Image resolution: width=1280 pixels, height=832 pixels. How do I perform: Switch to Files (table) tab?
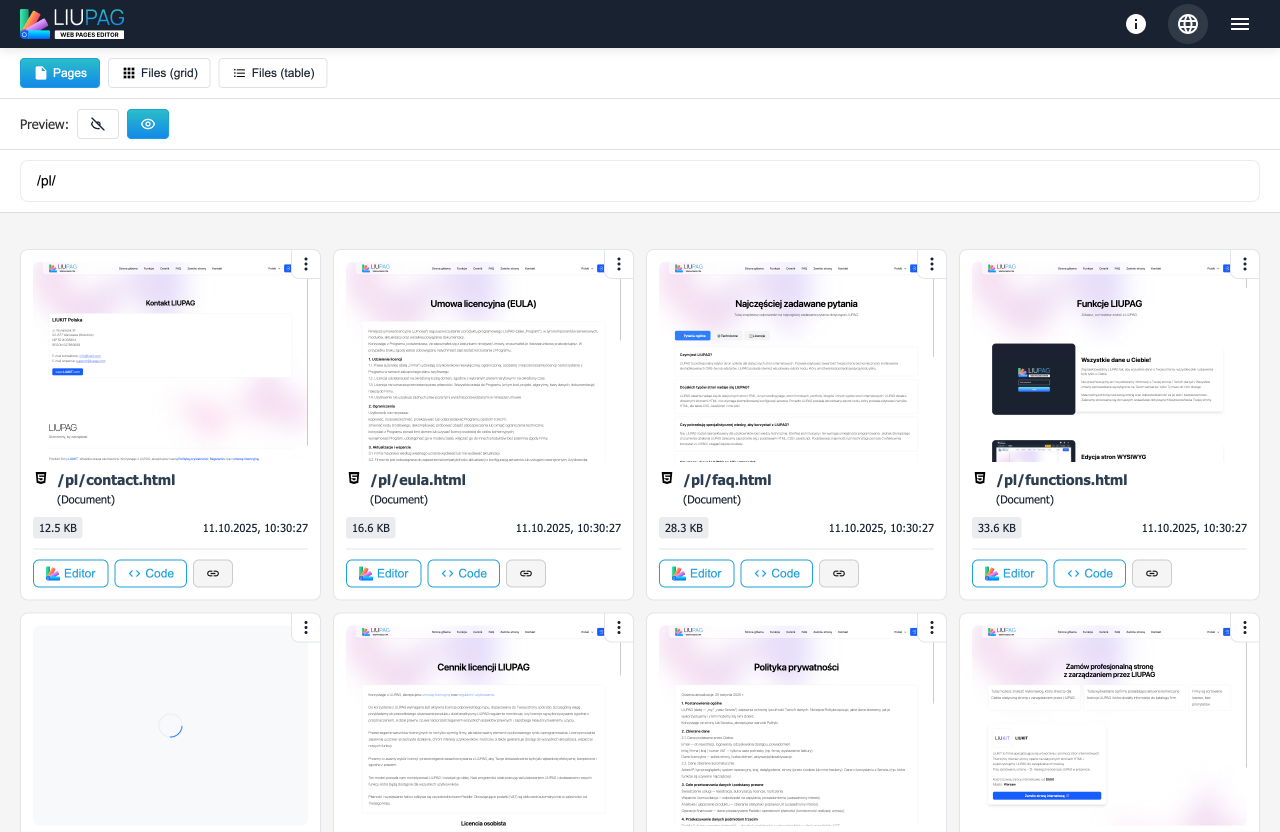point(273,73)
